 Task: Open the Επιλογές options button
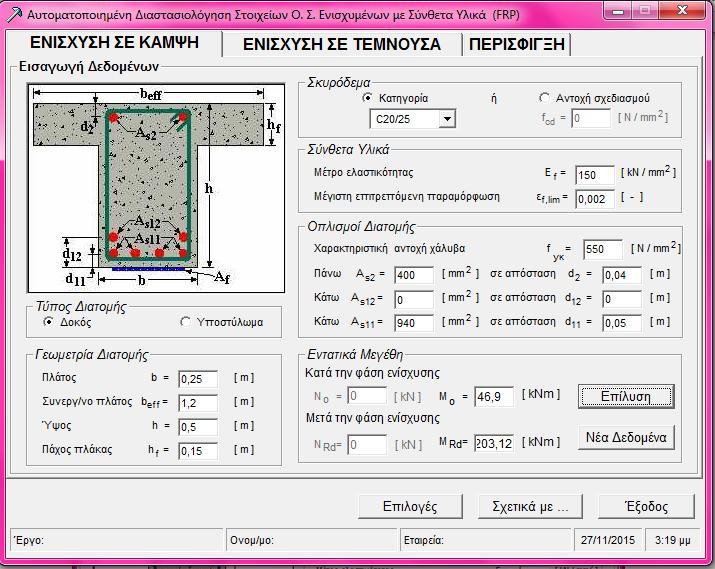coord(410,507)
